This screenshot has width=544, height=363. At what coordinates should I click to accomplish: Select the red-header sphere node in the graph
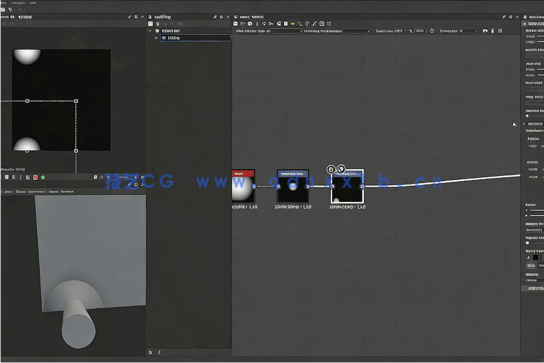pyautogui.click(x=243, y=186)
